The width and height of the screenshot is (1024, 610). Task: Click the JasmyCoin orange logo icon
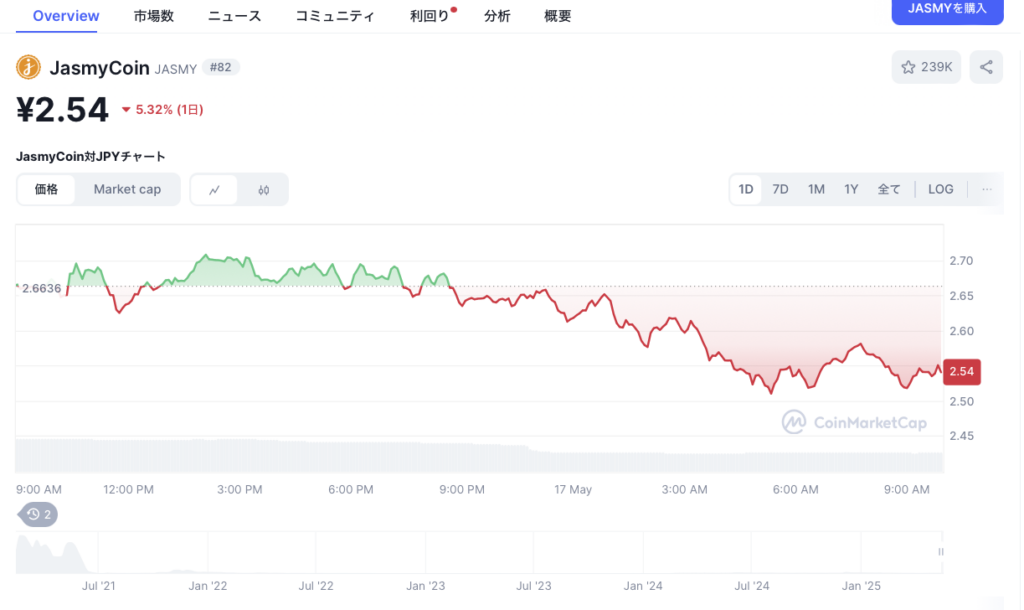coord(28,67)
